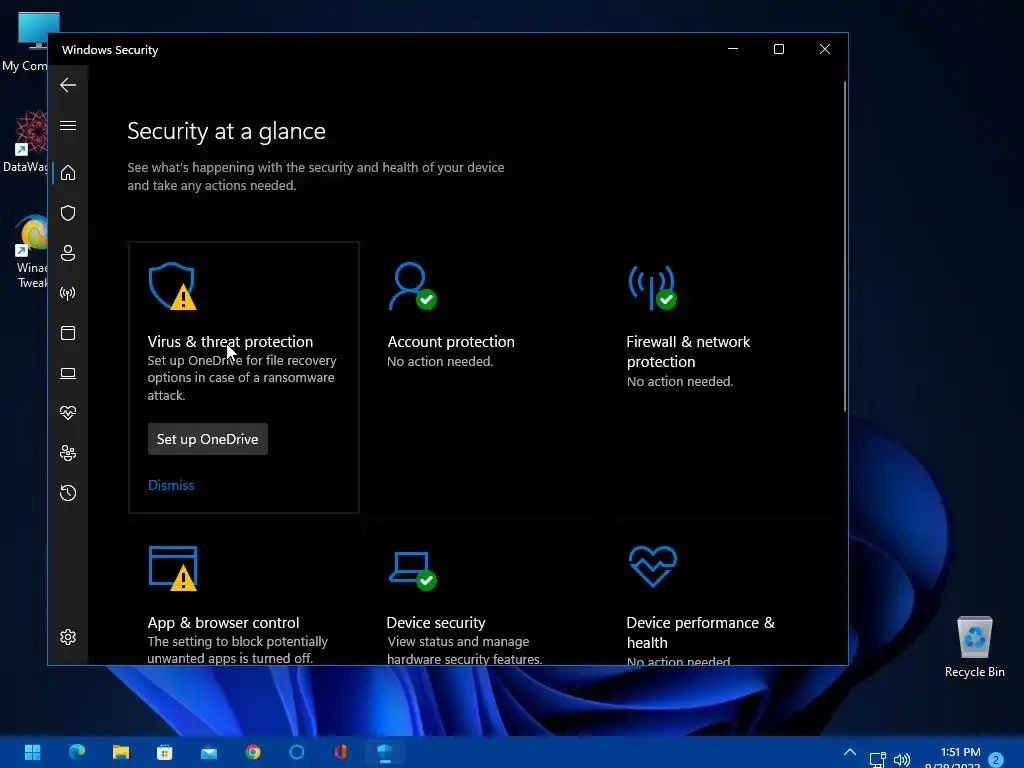Click 'Security at a glance' heading

click(x=226, y=131)
